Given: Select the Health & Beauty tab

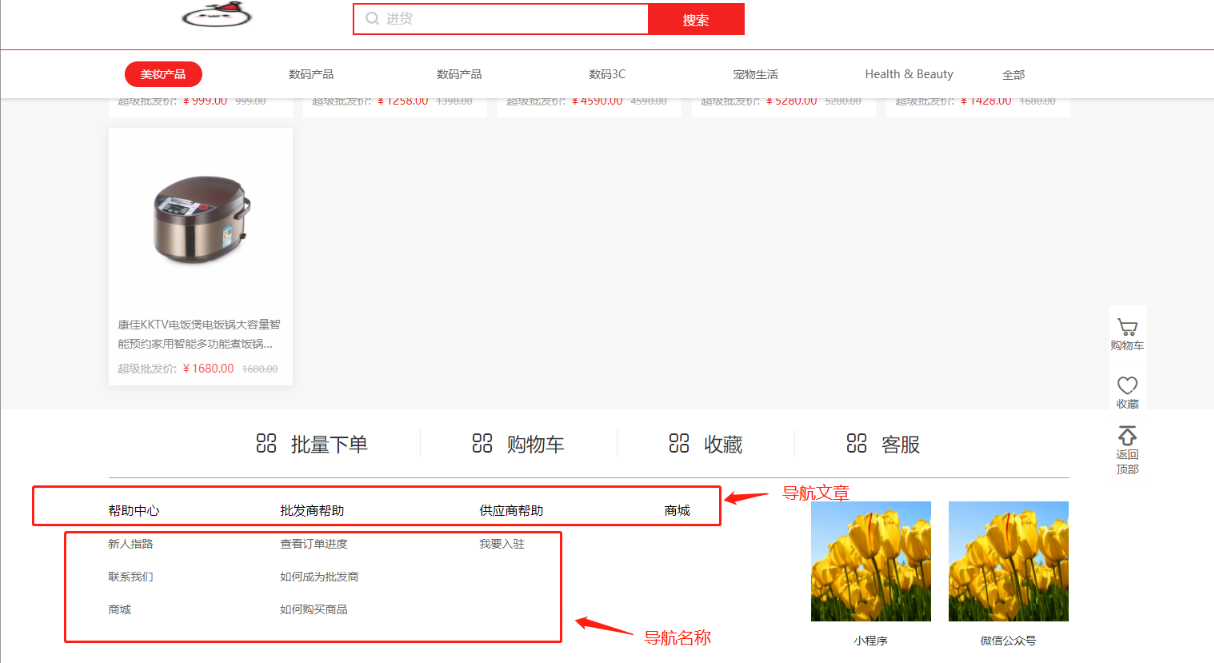Looking at the screenshot, I should pyautogui.click(x=908, y=75).
